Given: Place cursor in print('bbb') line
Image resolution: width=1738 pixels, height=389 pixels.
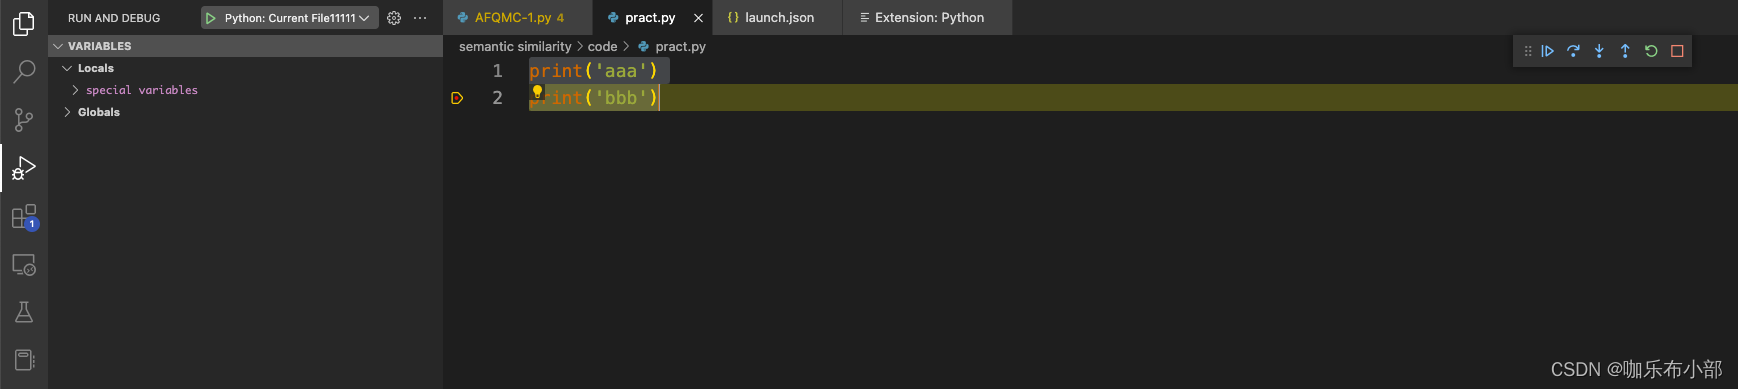Looking at the screenshot, I should [x=593, y=98].
